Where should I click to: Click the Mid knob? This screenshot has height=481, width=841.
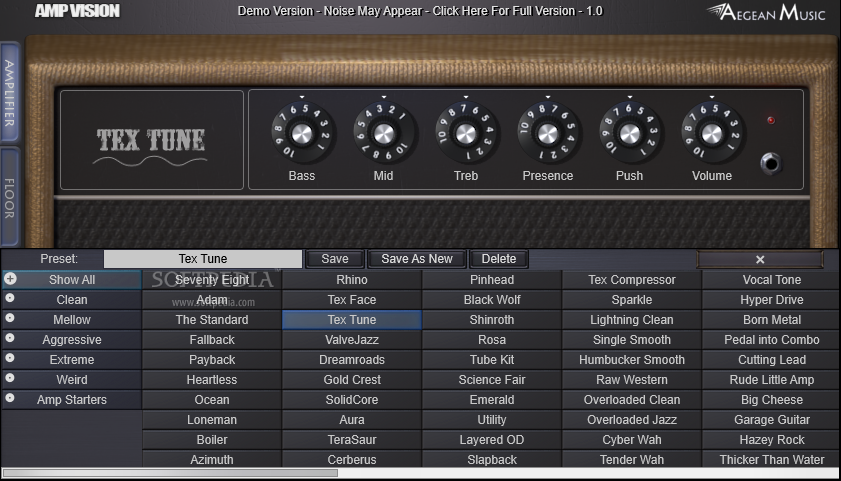click(383, 134)
